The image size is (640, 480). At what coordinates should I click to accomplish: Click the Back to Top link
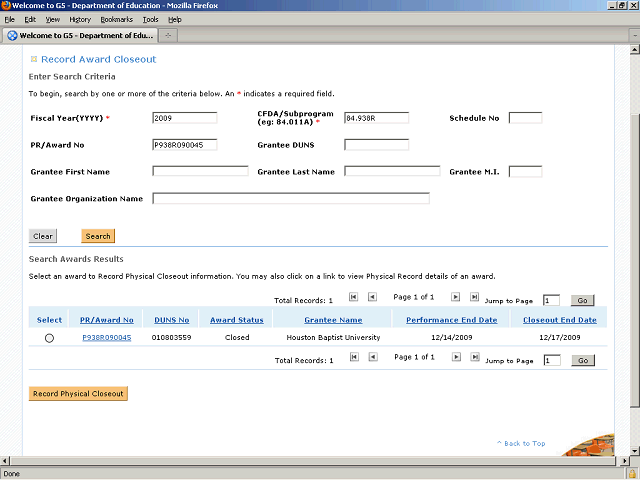click(x=521, y=443)
